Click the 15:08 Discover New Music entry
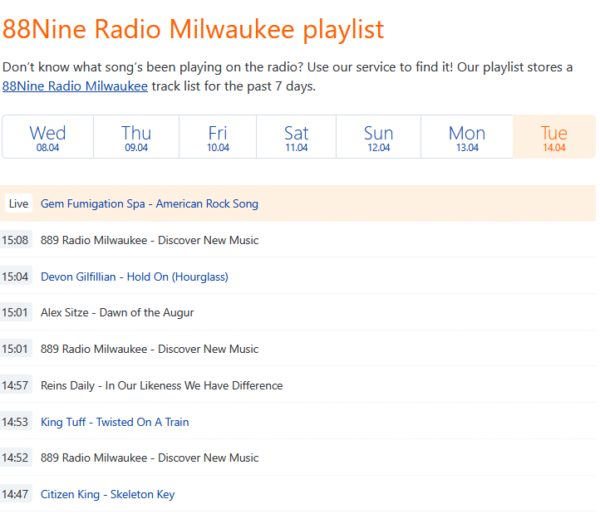The width and height of the screenshot is (600, 514). click(x=150, y=240)
